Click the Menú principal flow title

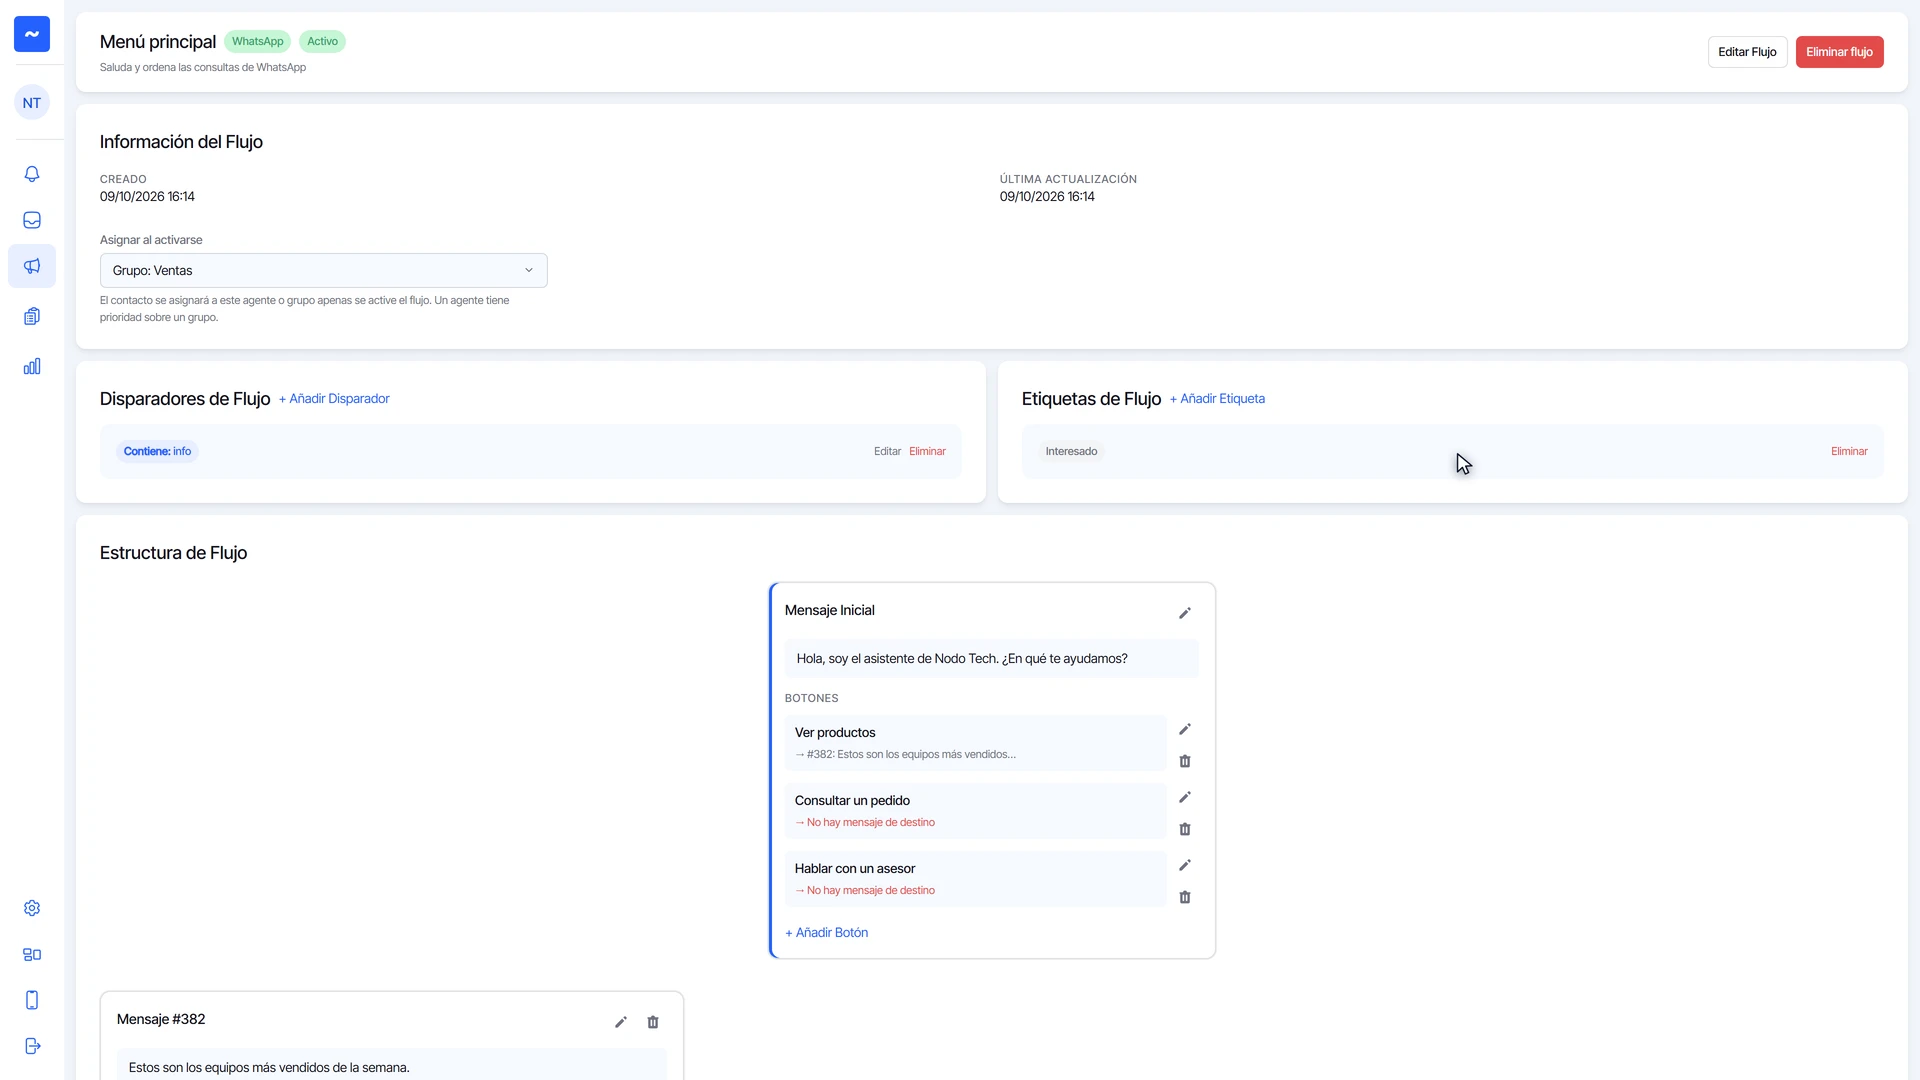coord(158,42)
